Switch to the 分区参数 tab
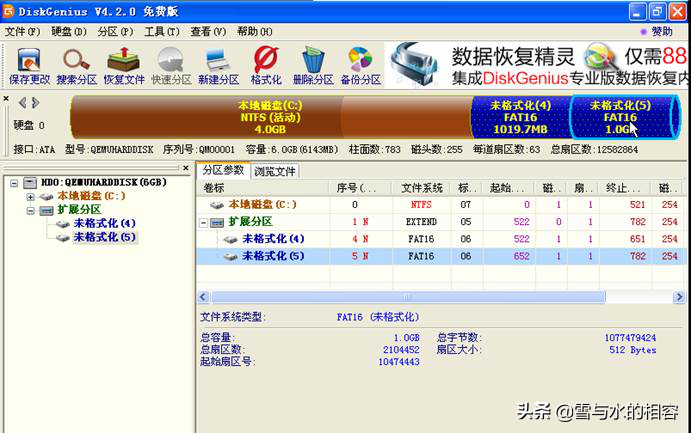This screenshot has height=433, width=691. point(223,170)
